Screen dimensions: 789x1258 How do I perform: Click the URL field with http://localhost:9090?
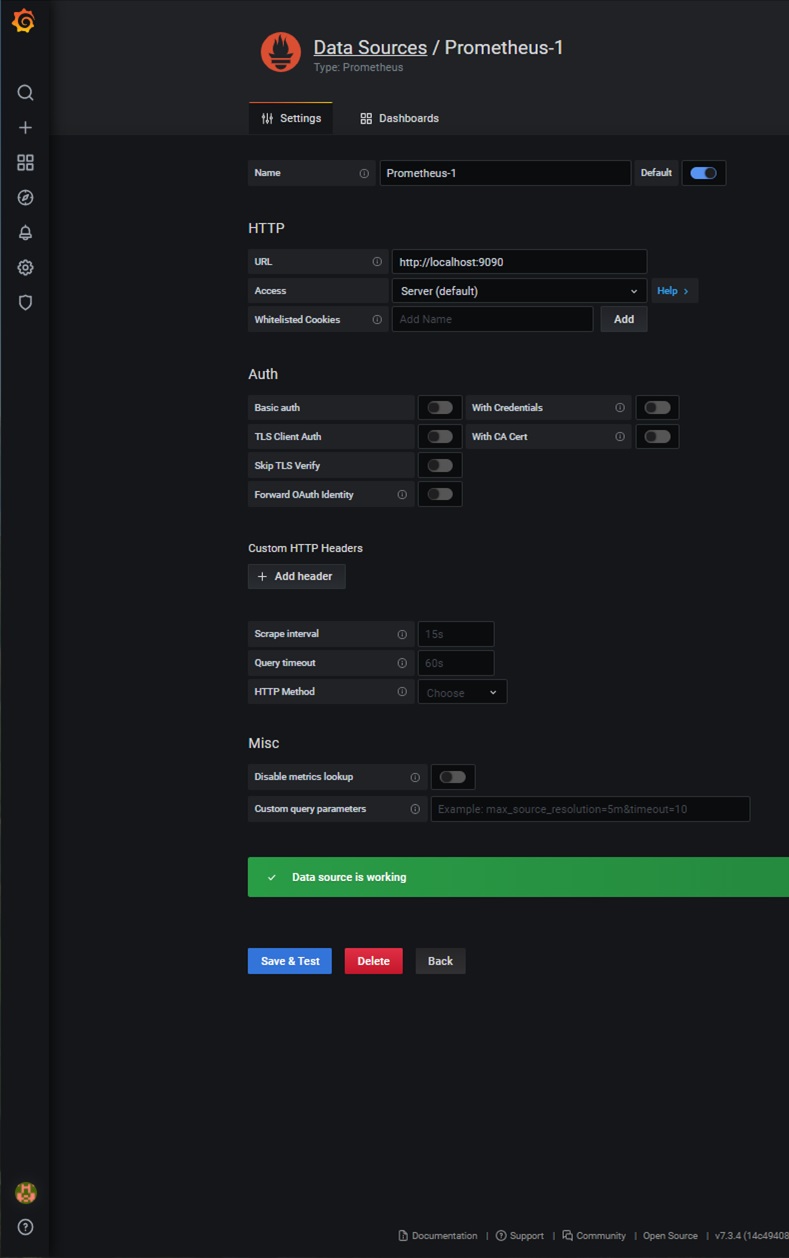click(520, 262)
